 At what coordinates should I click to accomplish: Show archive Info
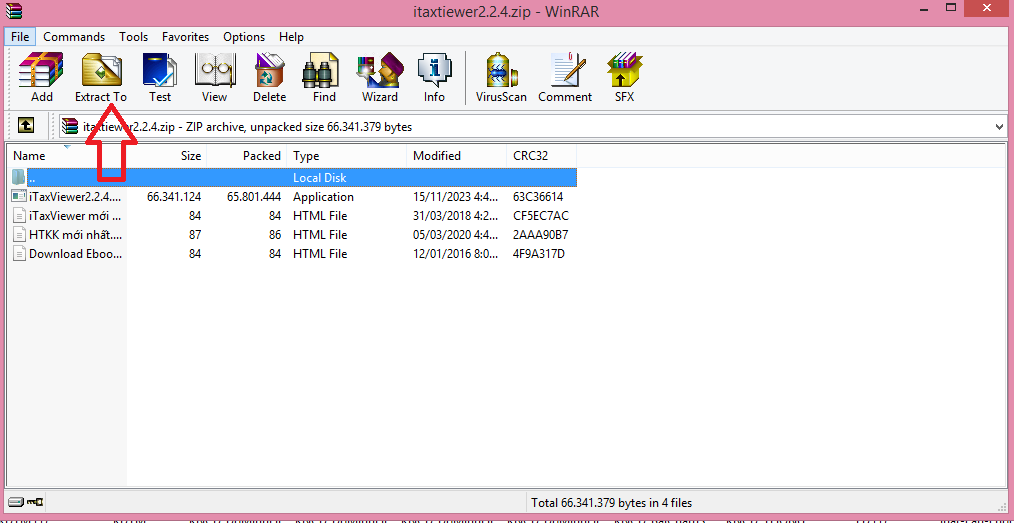[x=434, y=78]
